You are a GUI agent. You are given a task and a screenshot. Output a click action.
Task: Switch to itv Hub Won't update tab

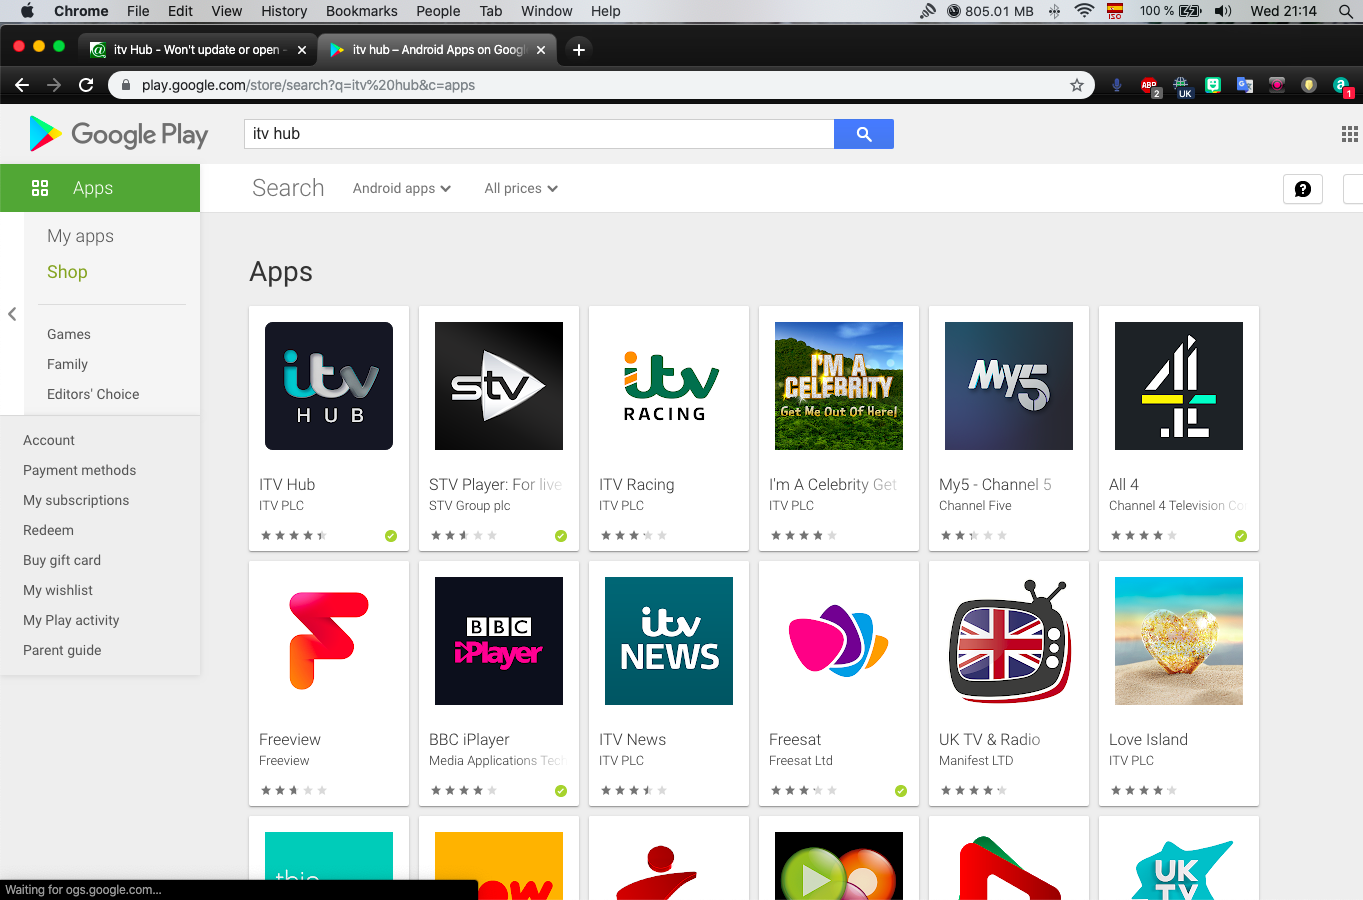tap(196, 49)
